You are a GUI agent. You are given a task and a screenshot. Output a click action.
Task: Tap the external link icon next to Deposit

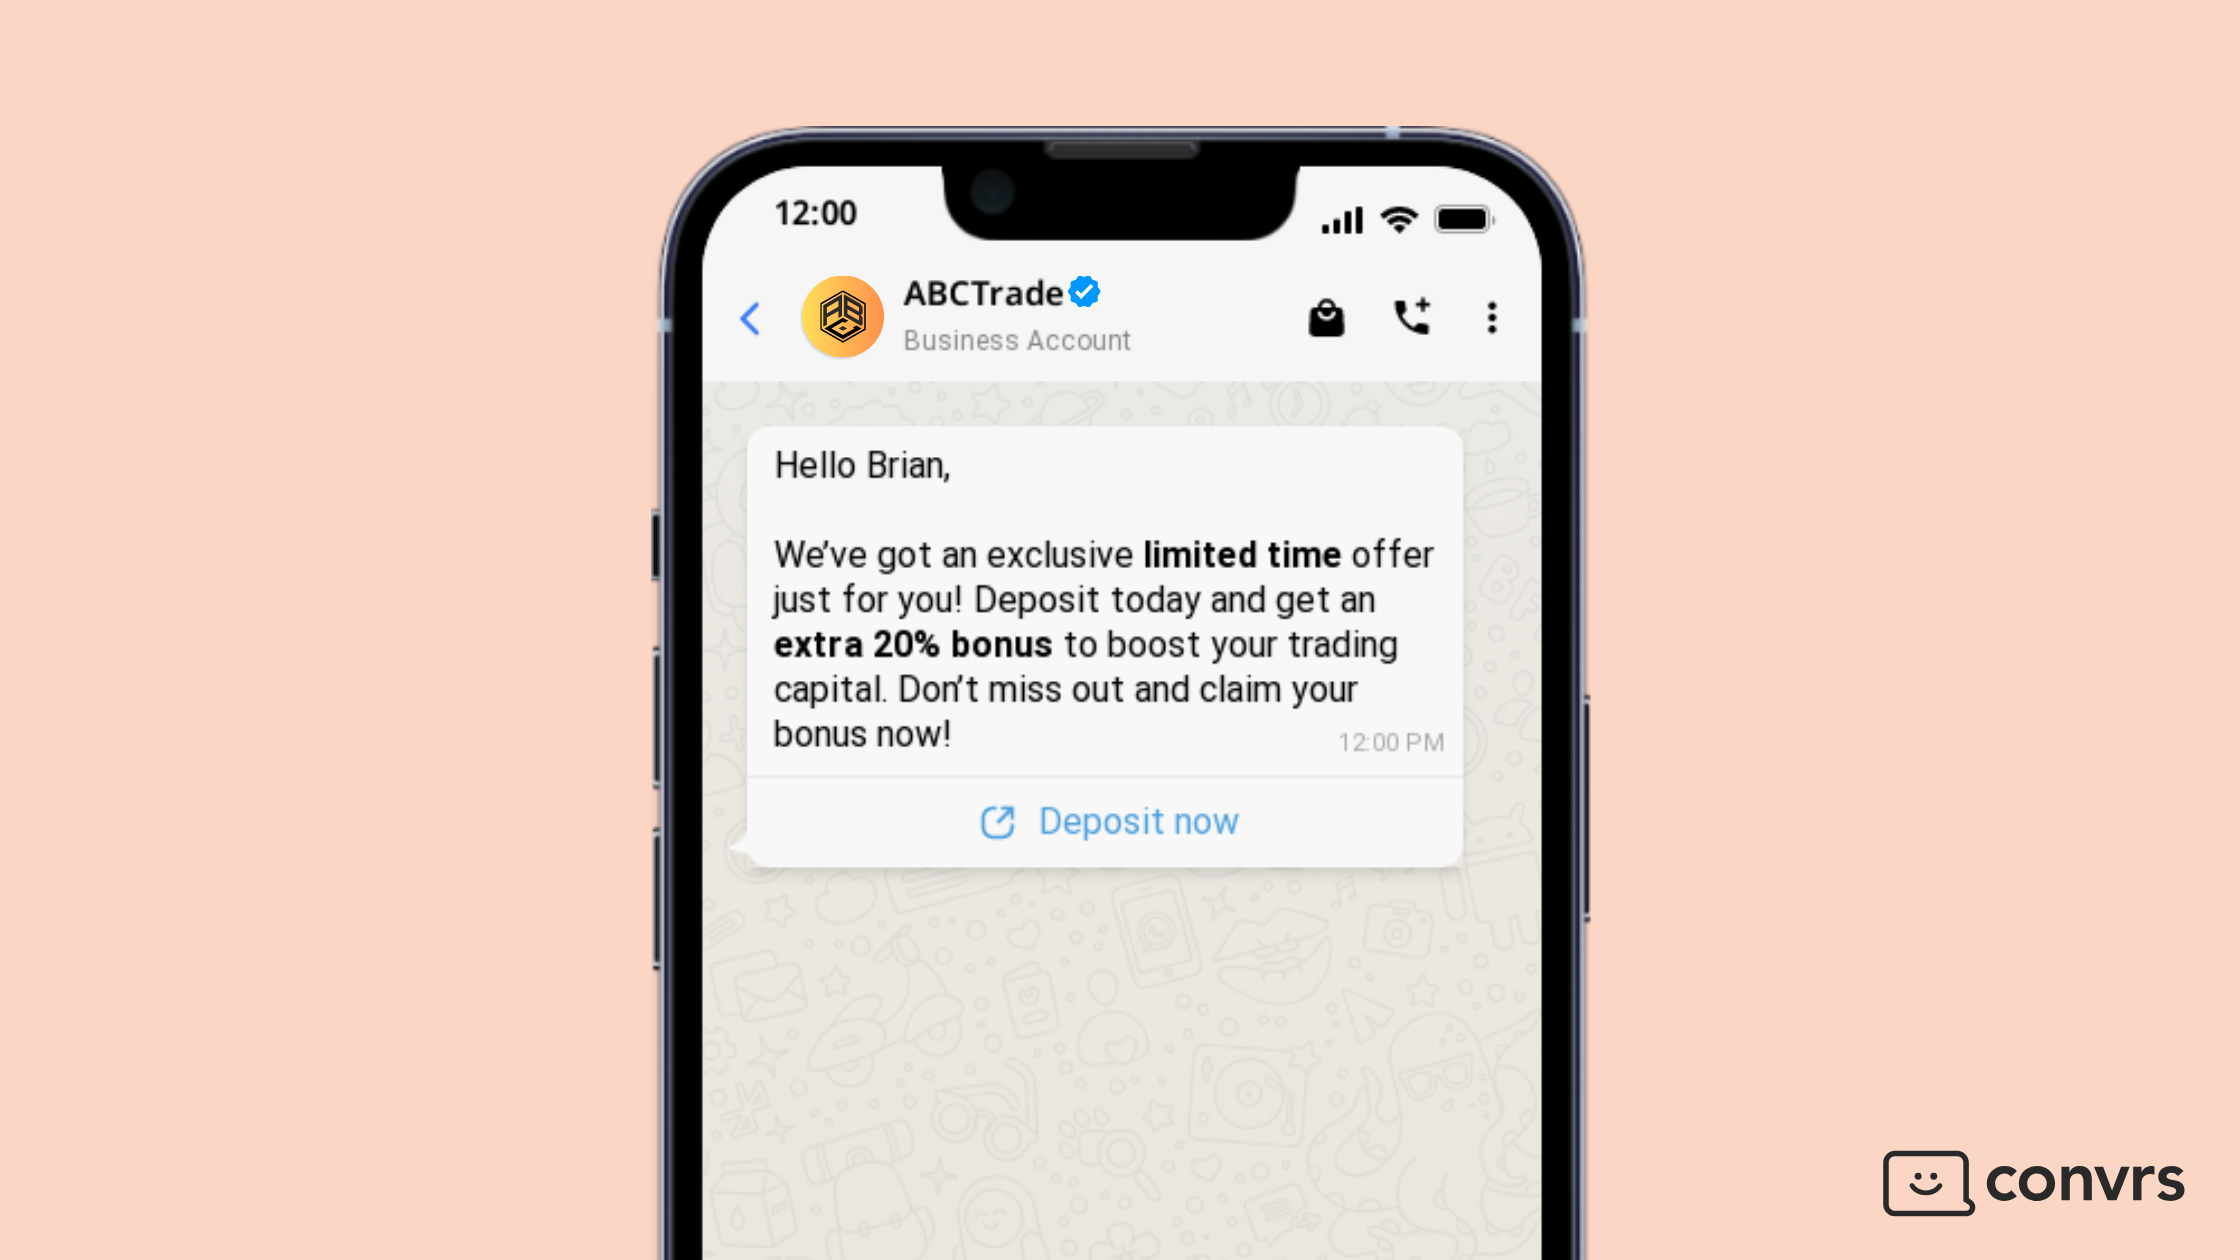(995, 818)
